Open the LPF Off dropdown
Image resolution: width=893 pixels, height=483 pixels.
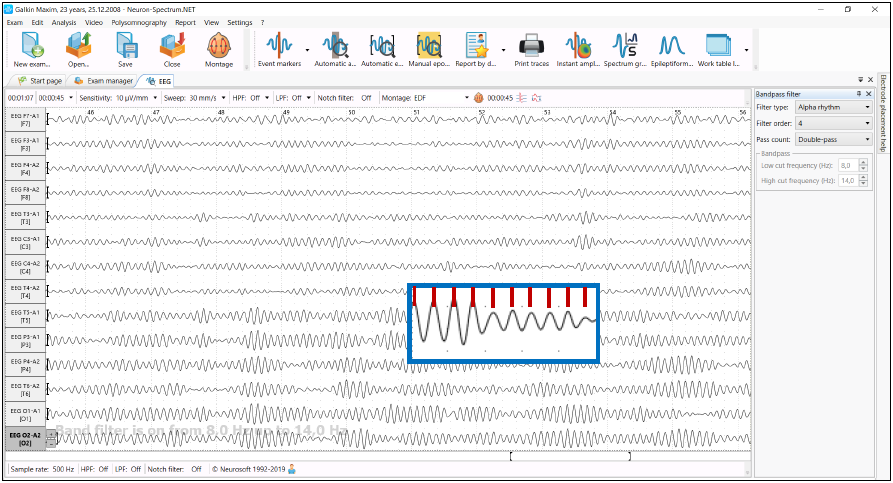pyautogui.click(x=309, y=98)
